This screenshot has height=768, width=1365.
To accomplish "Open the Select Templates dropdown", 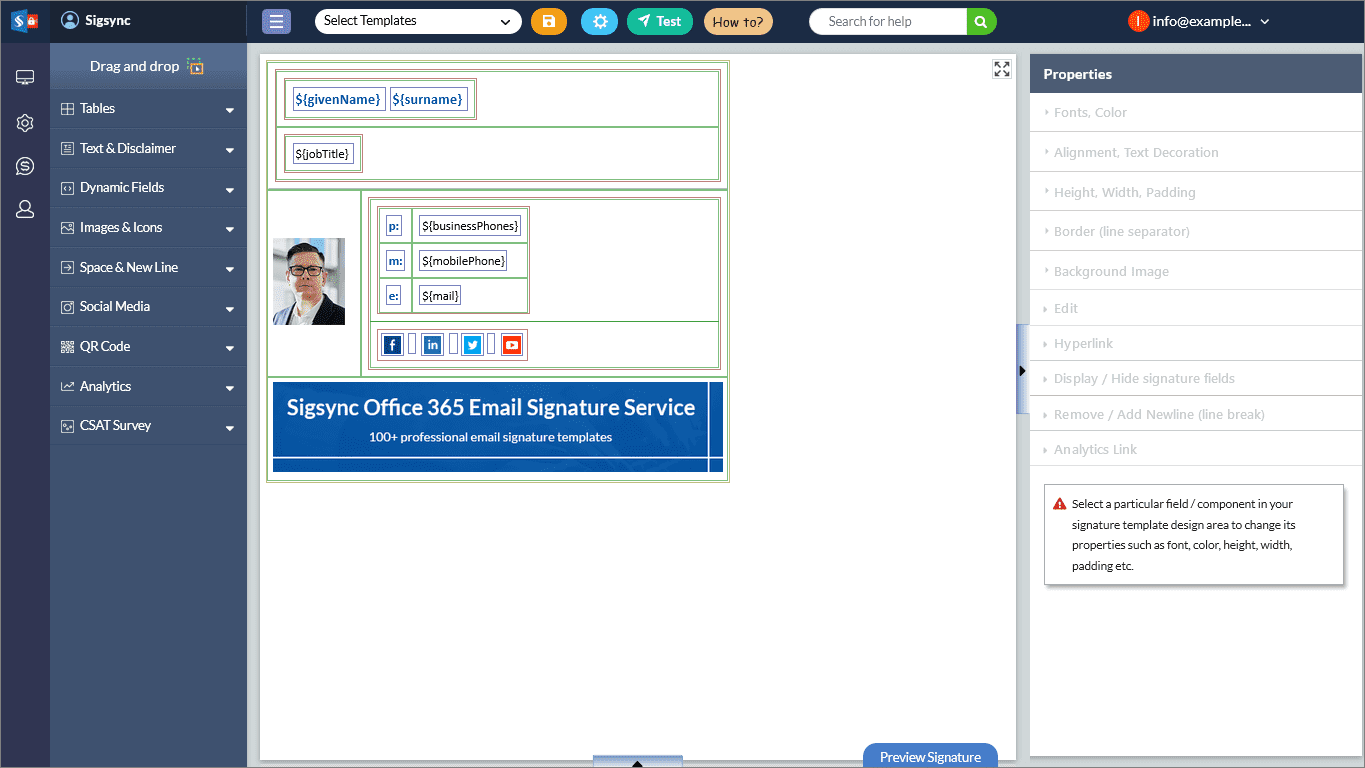I will tap(417, 21).
